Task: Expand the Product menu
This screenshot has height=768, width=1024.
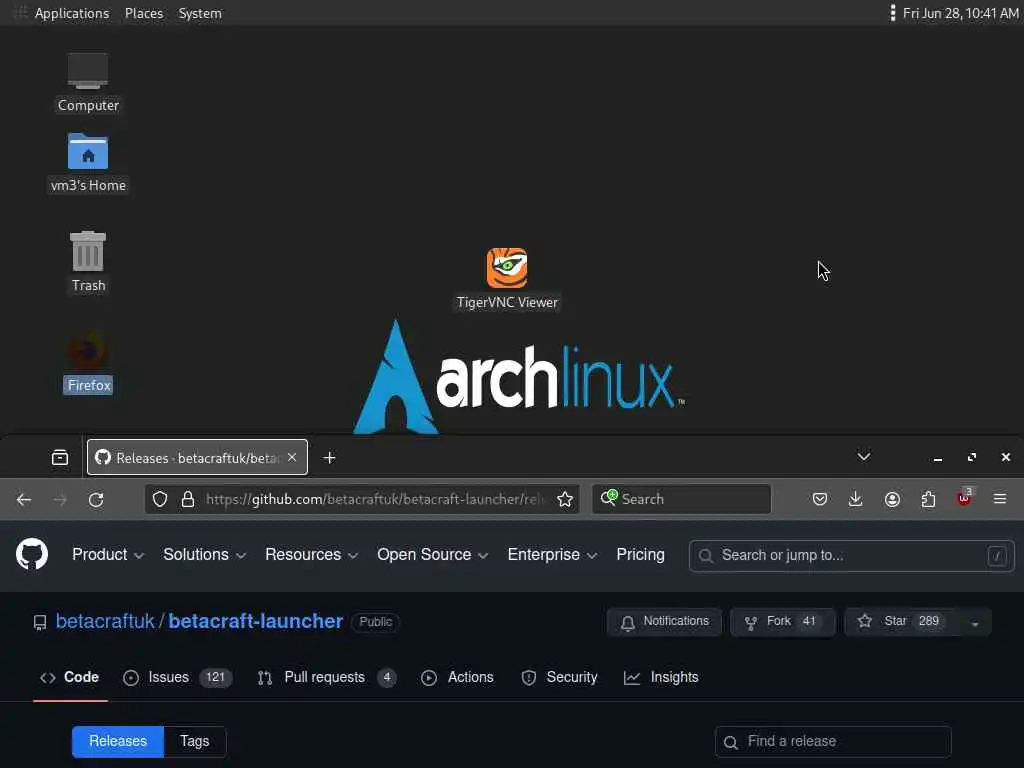Action: 108,554
